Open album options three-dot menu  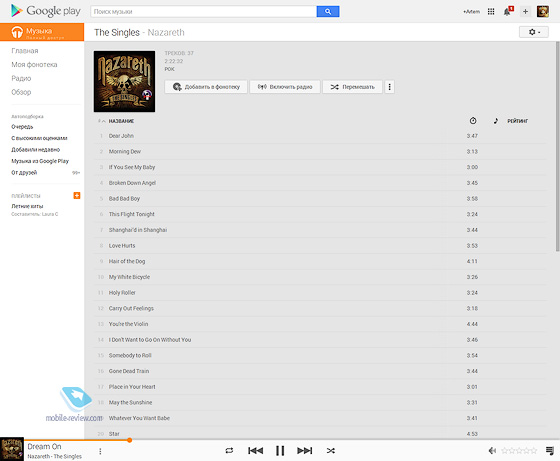pyautogui.click(x=389, y=87)
